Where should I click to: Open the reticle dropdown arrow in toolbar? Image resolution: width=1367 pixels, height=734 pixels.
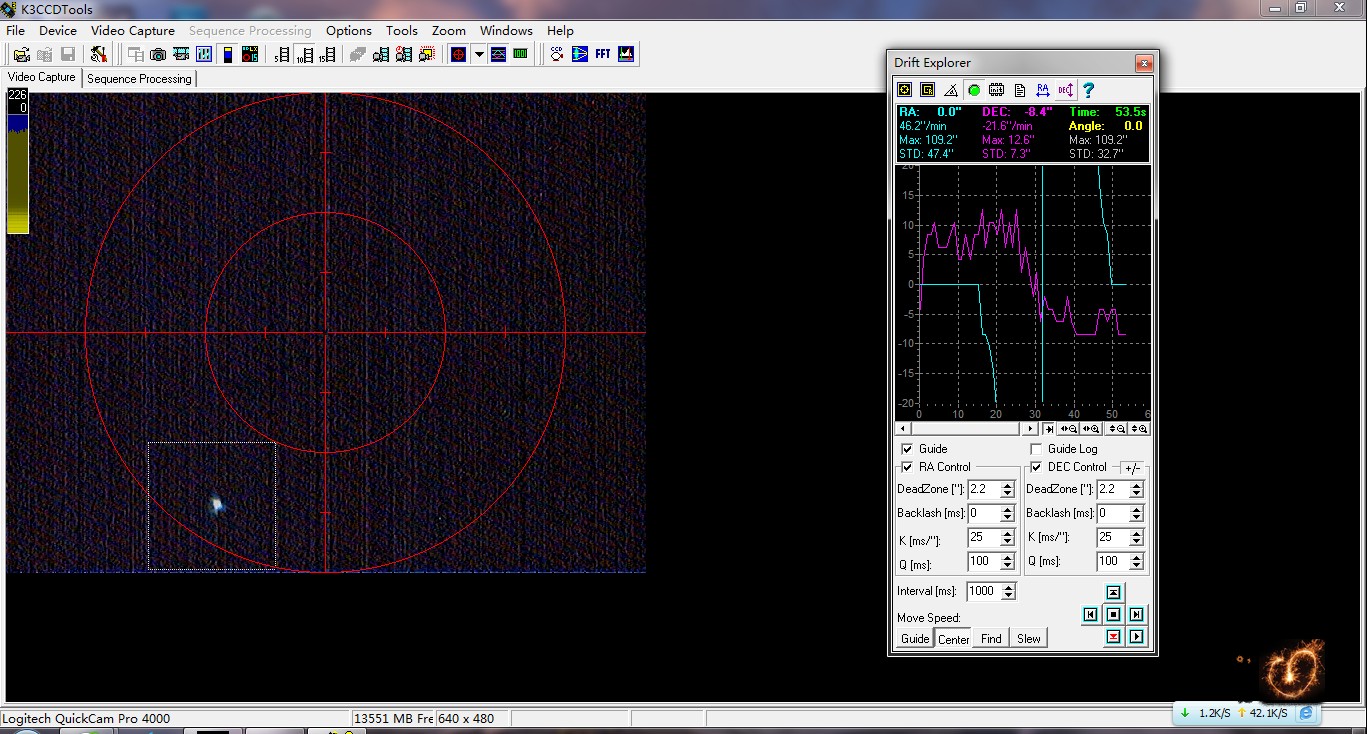pos(478,54)
